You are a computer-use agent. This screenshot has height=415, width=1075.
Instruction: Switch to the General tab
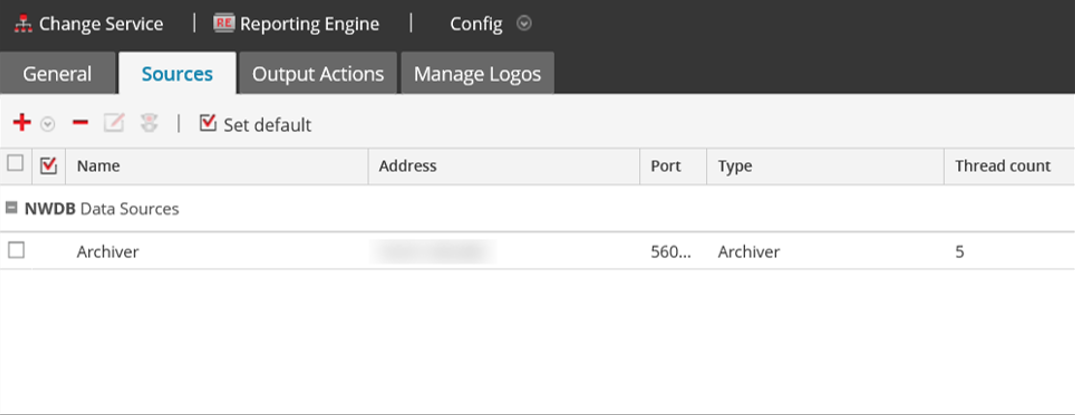(57, 74)
